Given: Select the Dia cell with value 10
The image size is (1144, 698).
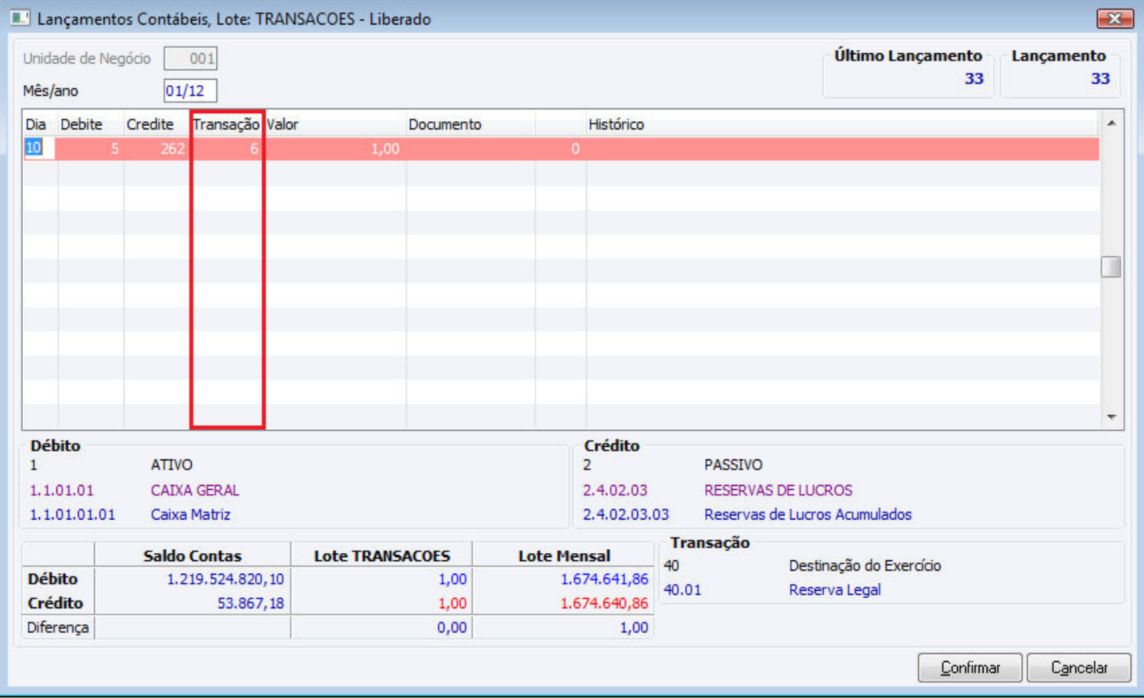Looking at the screenshot, I should pyautogui.click(x=39, y=148).
